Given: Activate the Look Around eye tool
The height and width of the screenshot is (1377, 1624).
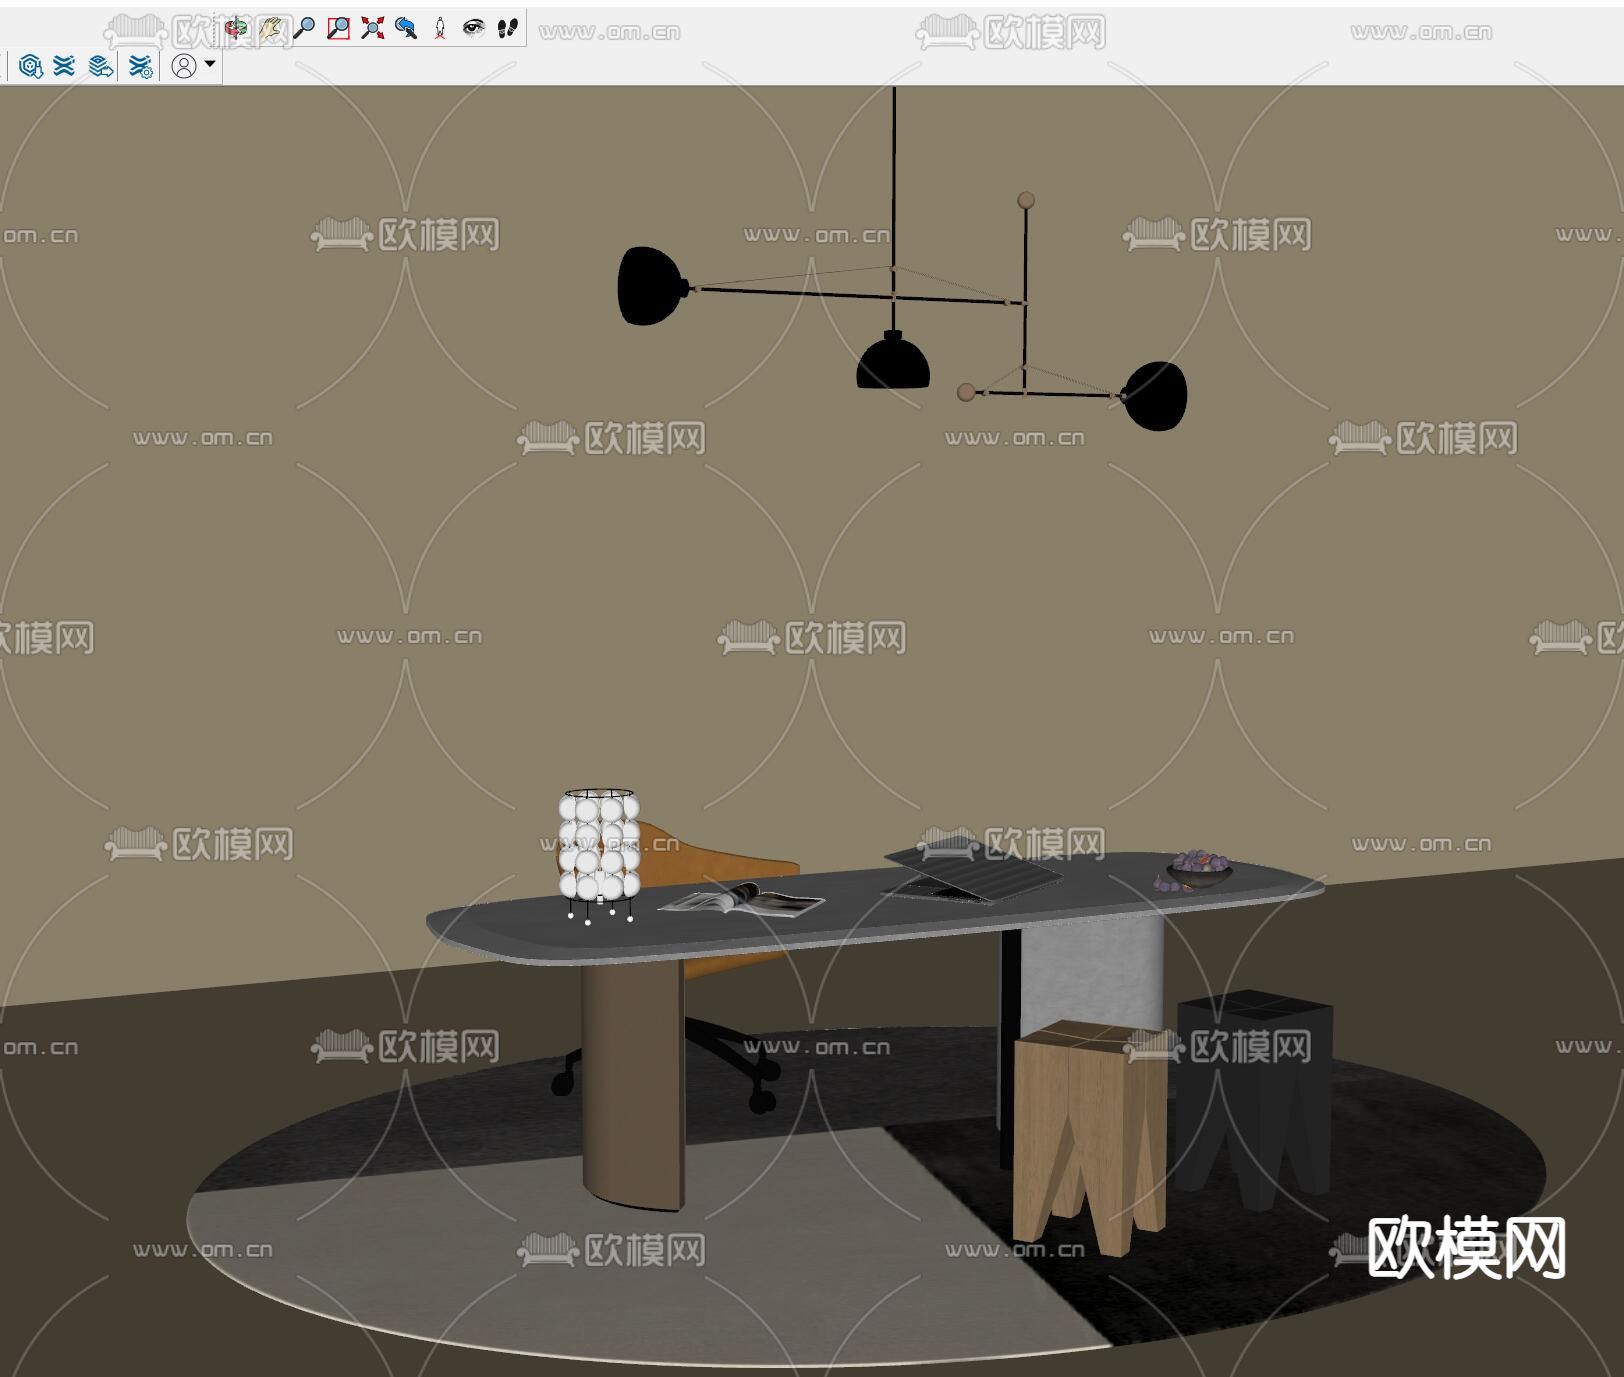Looking at the screenshot, I should [474, 29].
